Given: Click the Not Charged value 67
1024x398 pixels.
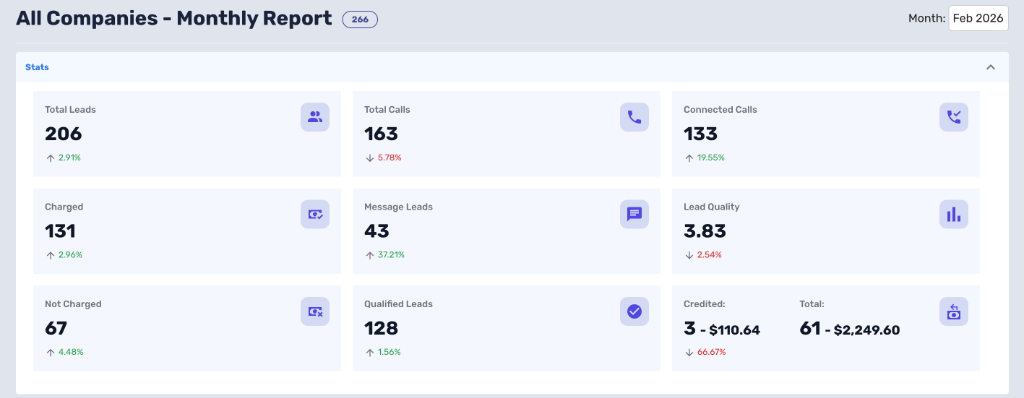Looking at the screenshot, I should [56, 328].
